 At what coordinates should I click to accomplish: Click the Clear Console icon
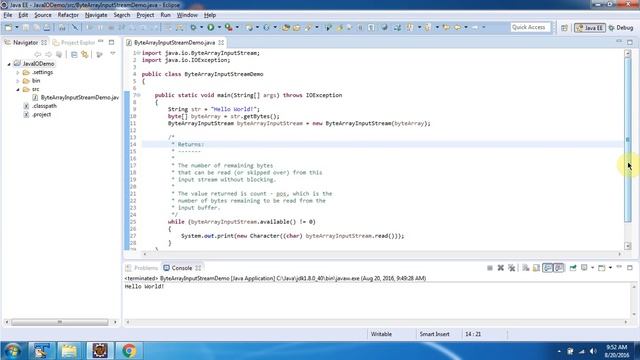526,268
